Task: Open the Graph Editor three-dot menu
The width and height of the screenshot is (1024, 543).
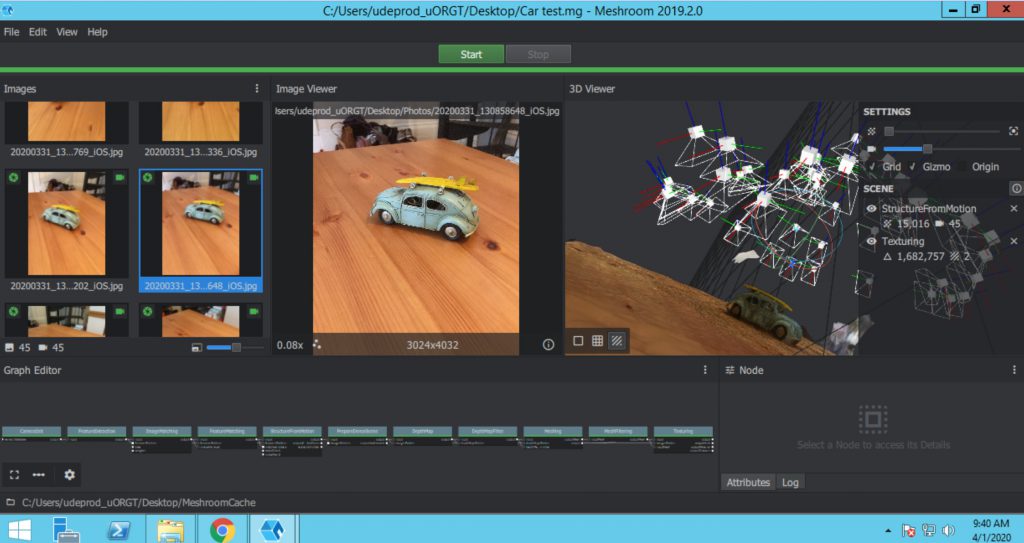Action: [x=705, y=370]
